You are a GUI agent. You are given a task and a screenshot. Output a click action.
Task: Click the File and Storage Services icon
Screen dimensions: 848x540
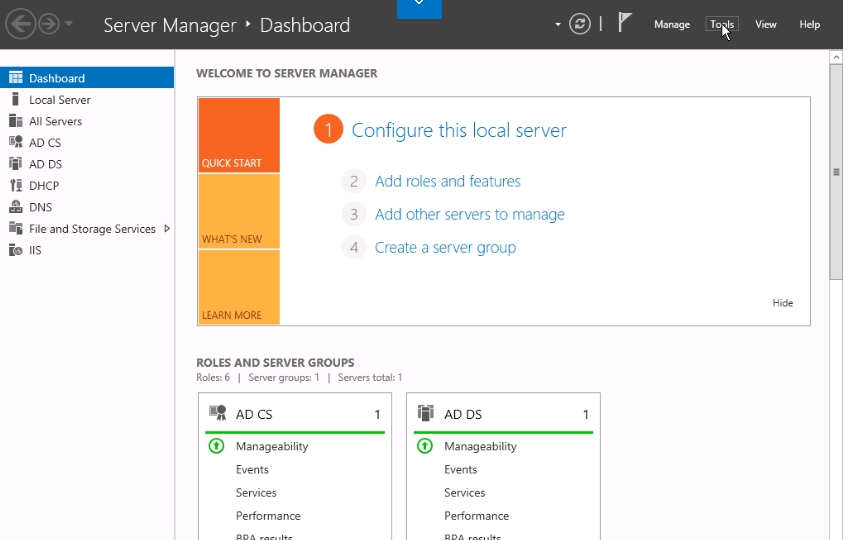point(16,228)
